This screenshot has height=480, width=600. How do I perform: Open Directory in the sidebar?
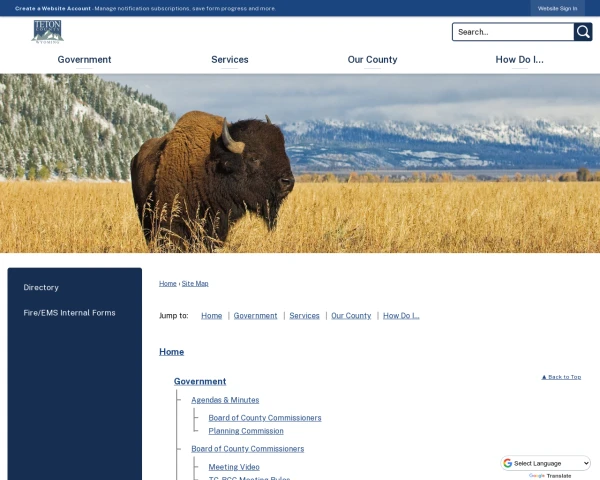click(x=41, y=287)
